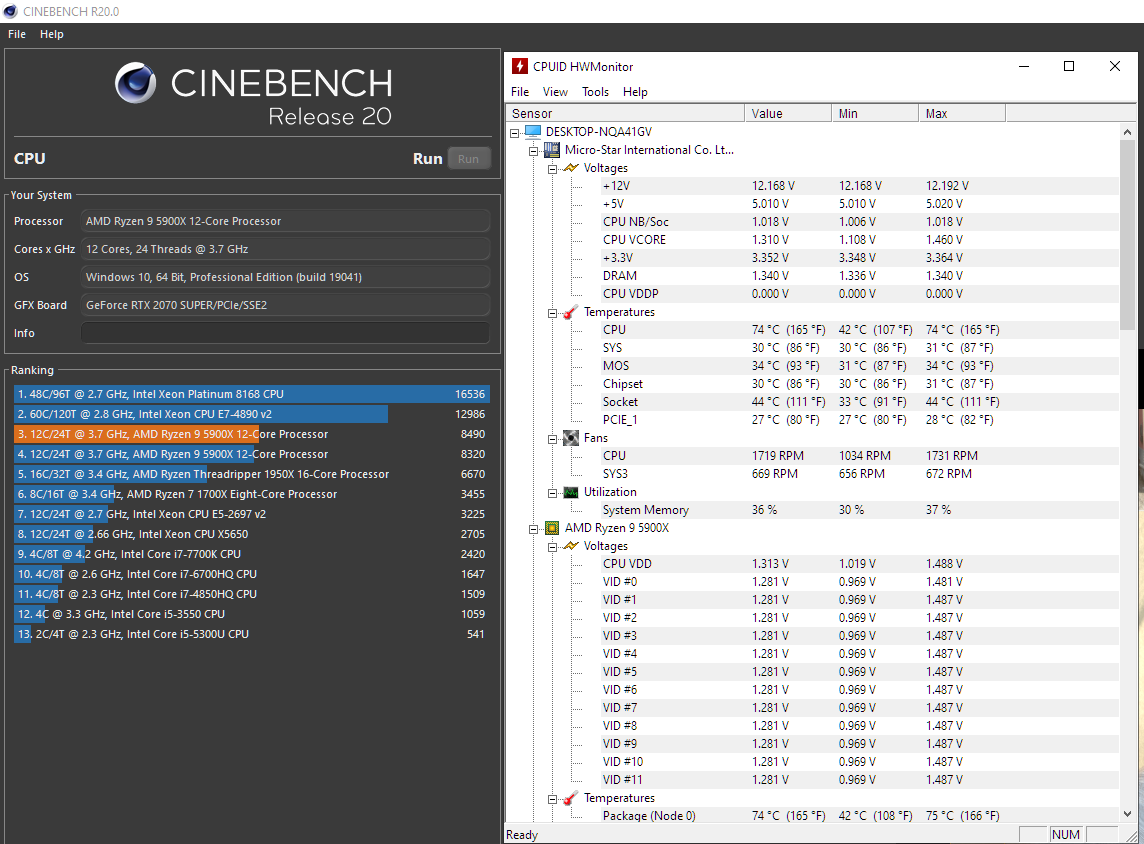Select ranking row Intel Xeon Platinum 8168
1144x844 pixels.
(252, 394)
